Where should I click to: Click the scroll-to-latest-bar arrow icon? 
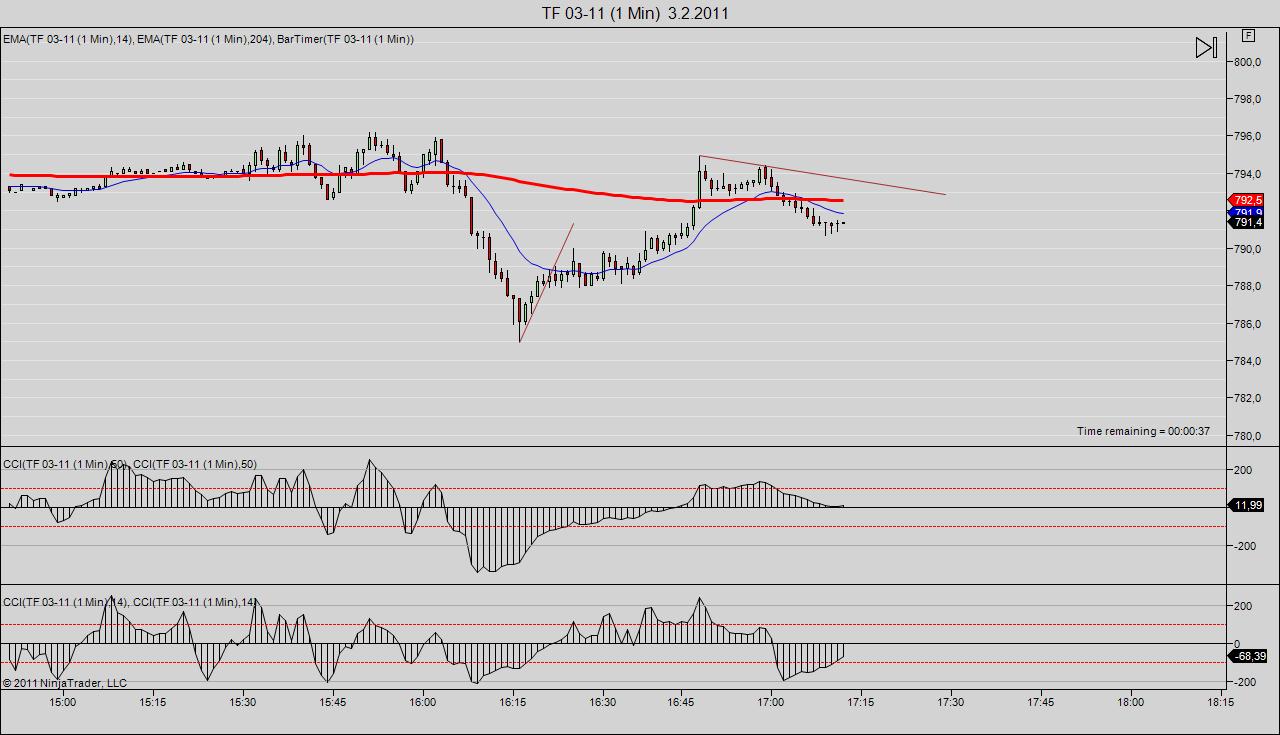(x=1206, y=47)
